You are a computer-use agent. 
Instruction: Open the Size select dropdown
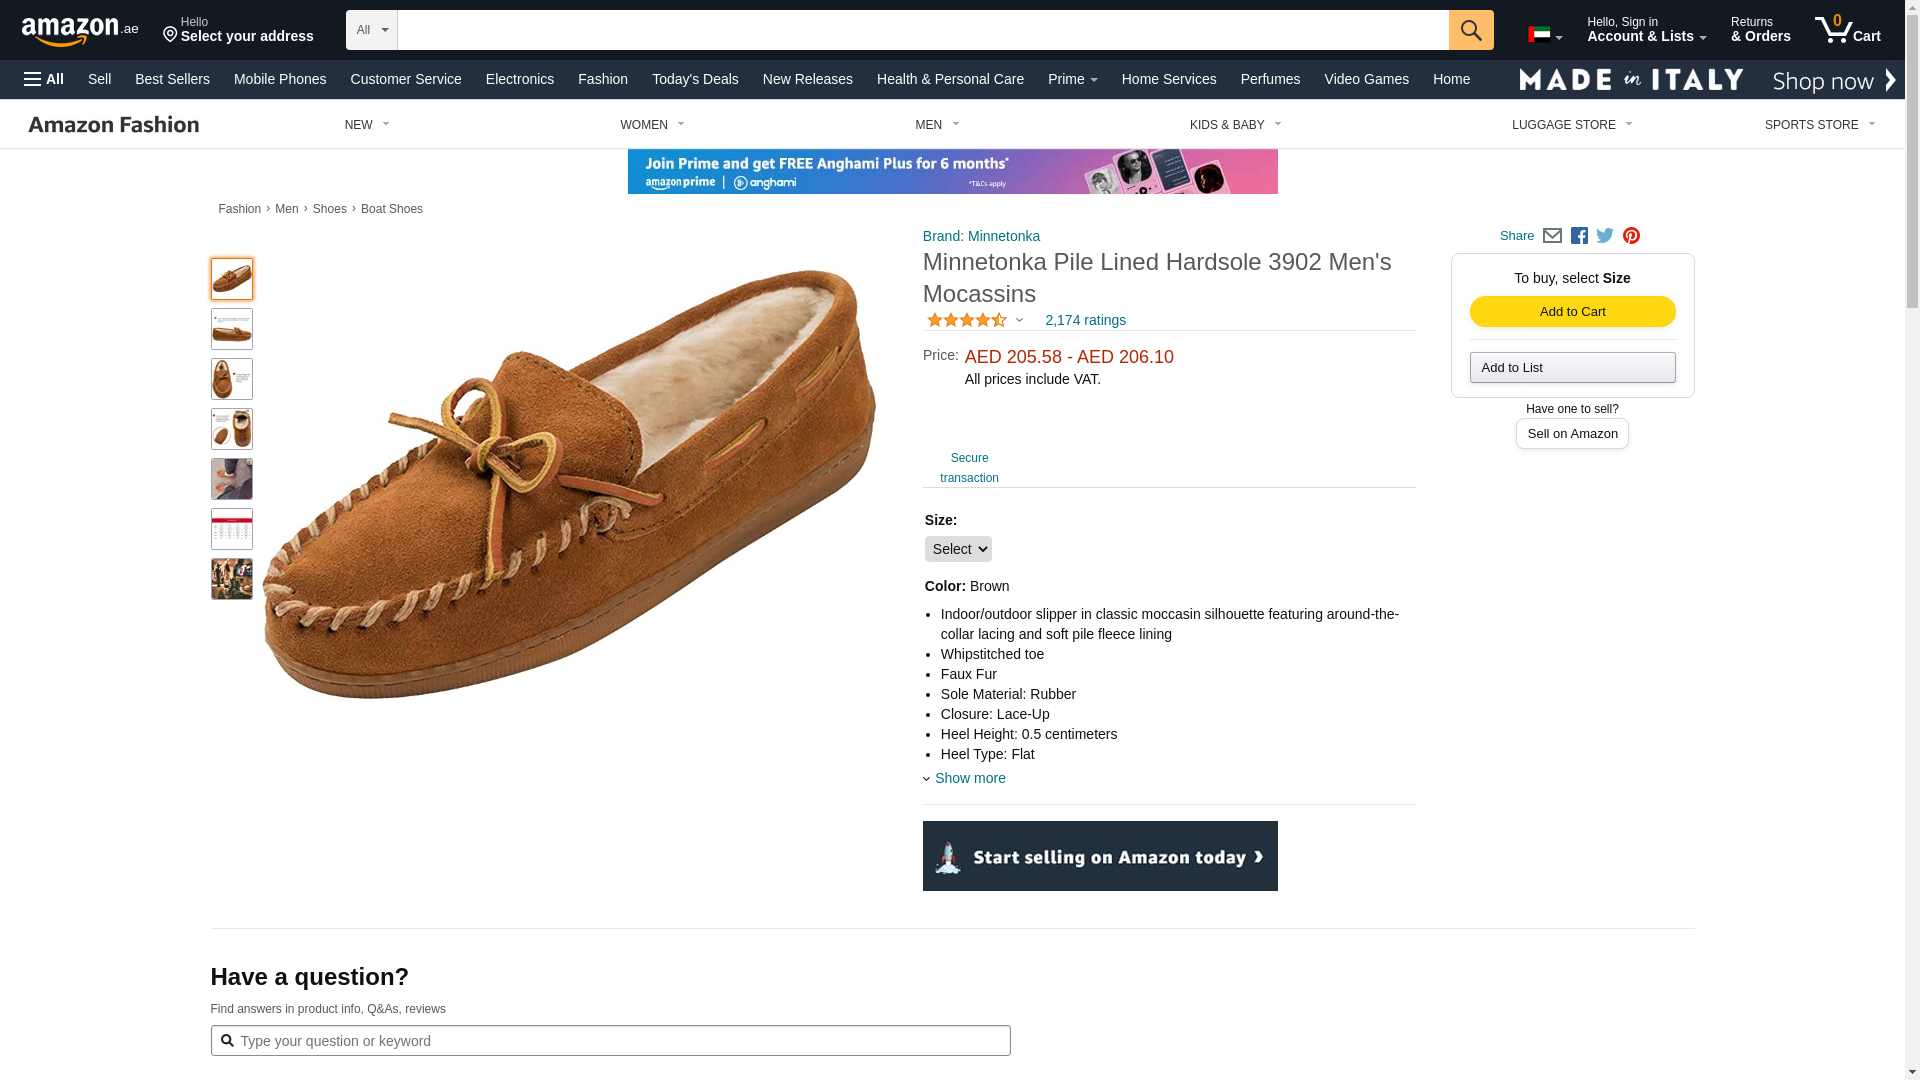[958, 549]
